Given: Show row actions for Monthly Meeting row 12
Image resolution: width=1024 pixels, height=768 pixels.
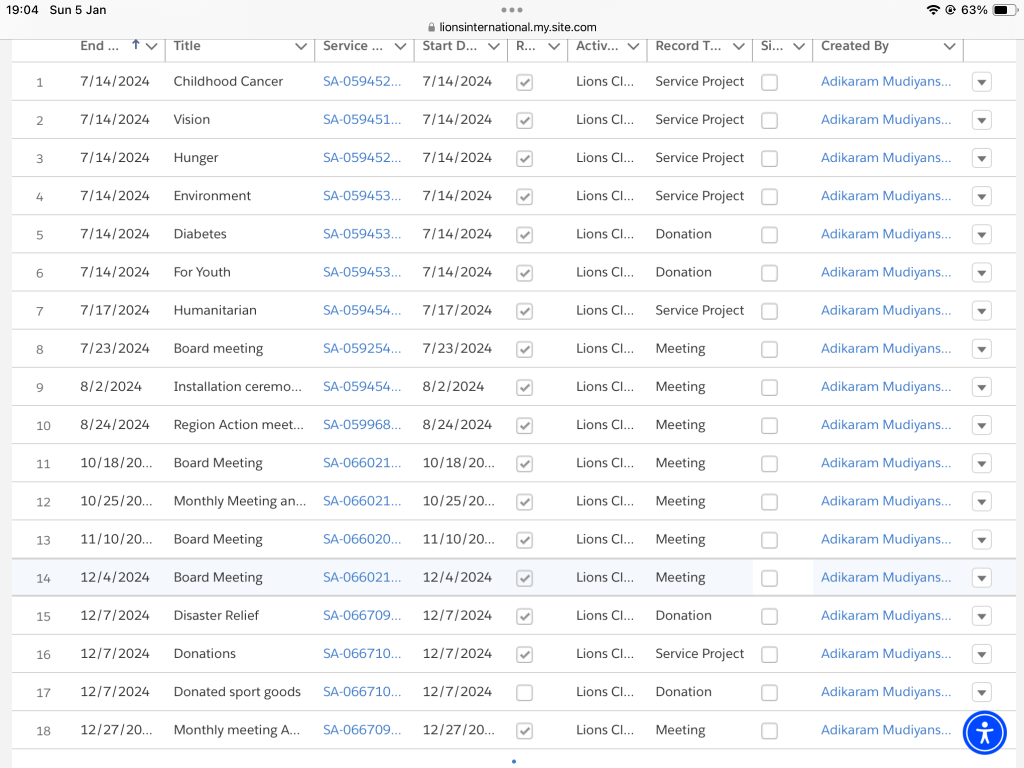Looking at the screenshot, I should tap(982, 502).
